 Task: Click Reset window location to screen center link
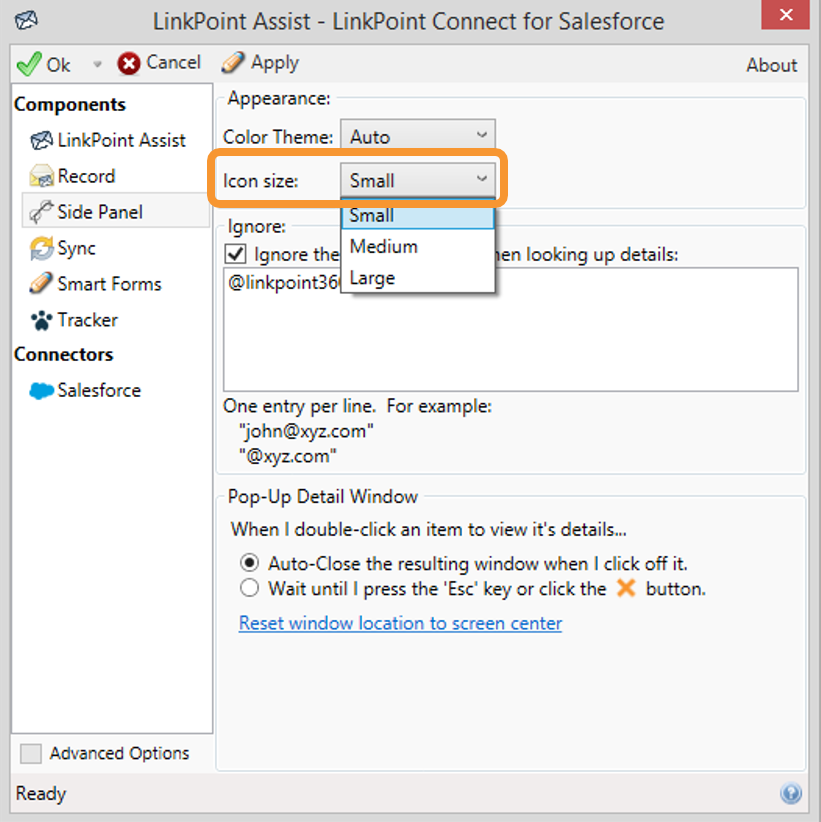tap(401, 623)
